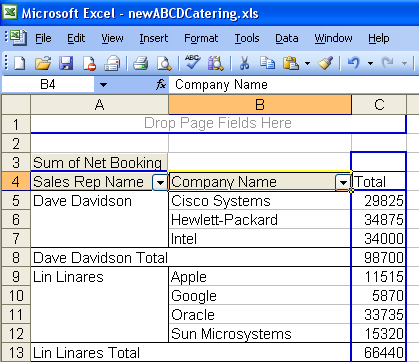Image resolution: width=419 pixels, height=362 pixels.
Task: Click in the Name Box showing B4
Action: (48, 85)
